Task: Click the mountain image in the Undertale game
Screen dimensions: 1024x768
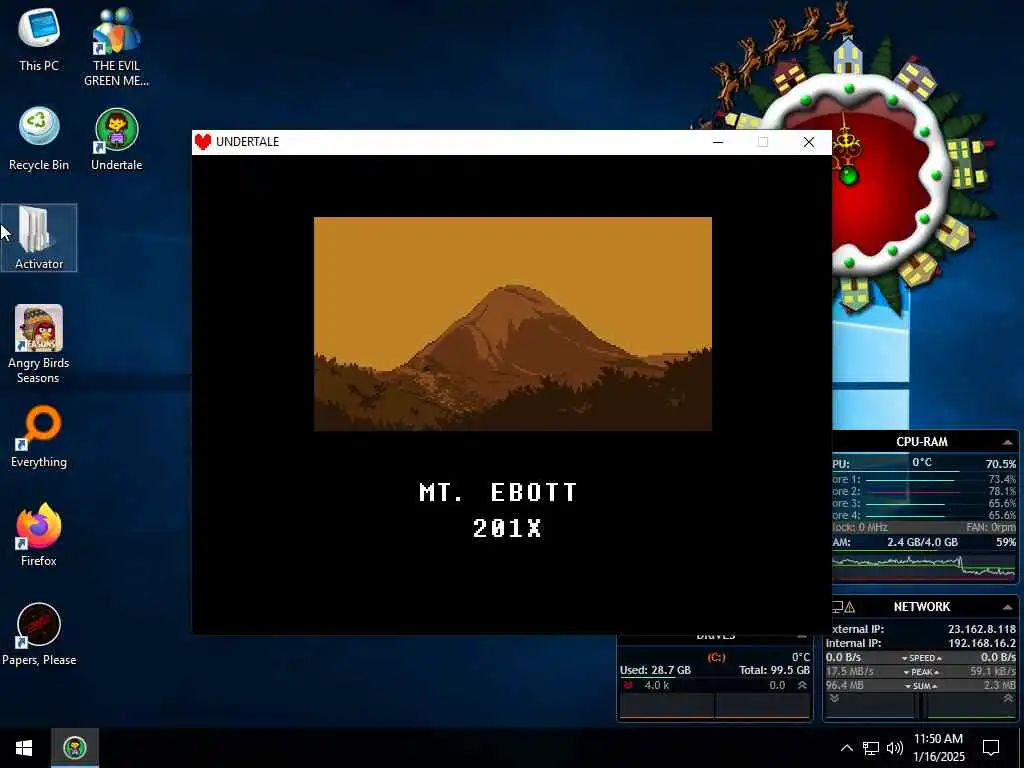Action: point(513,324)
